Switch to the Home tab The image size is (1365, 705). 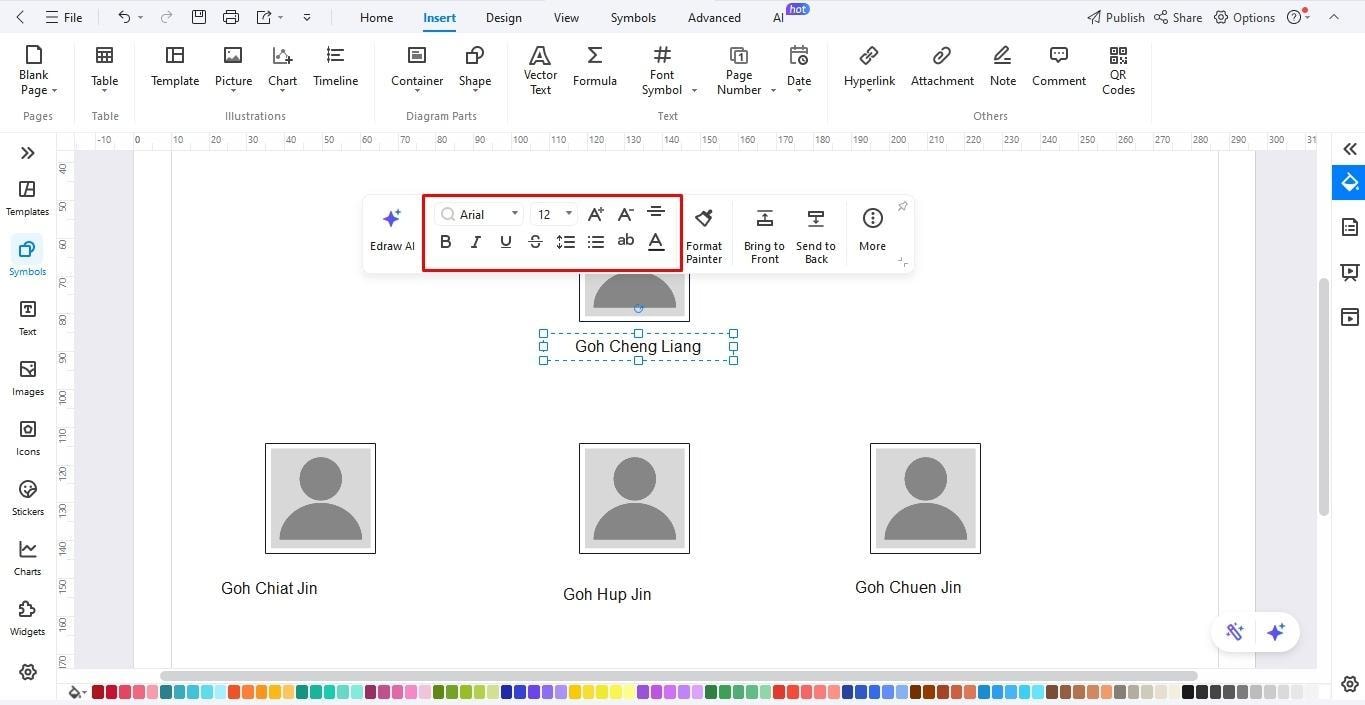[376, 17]
